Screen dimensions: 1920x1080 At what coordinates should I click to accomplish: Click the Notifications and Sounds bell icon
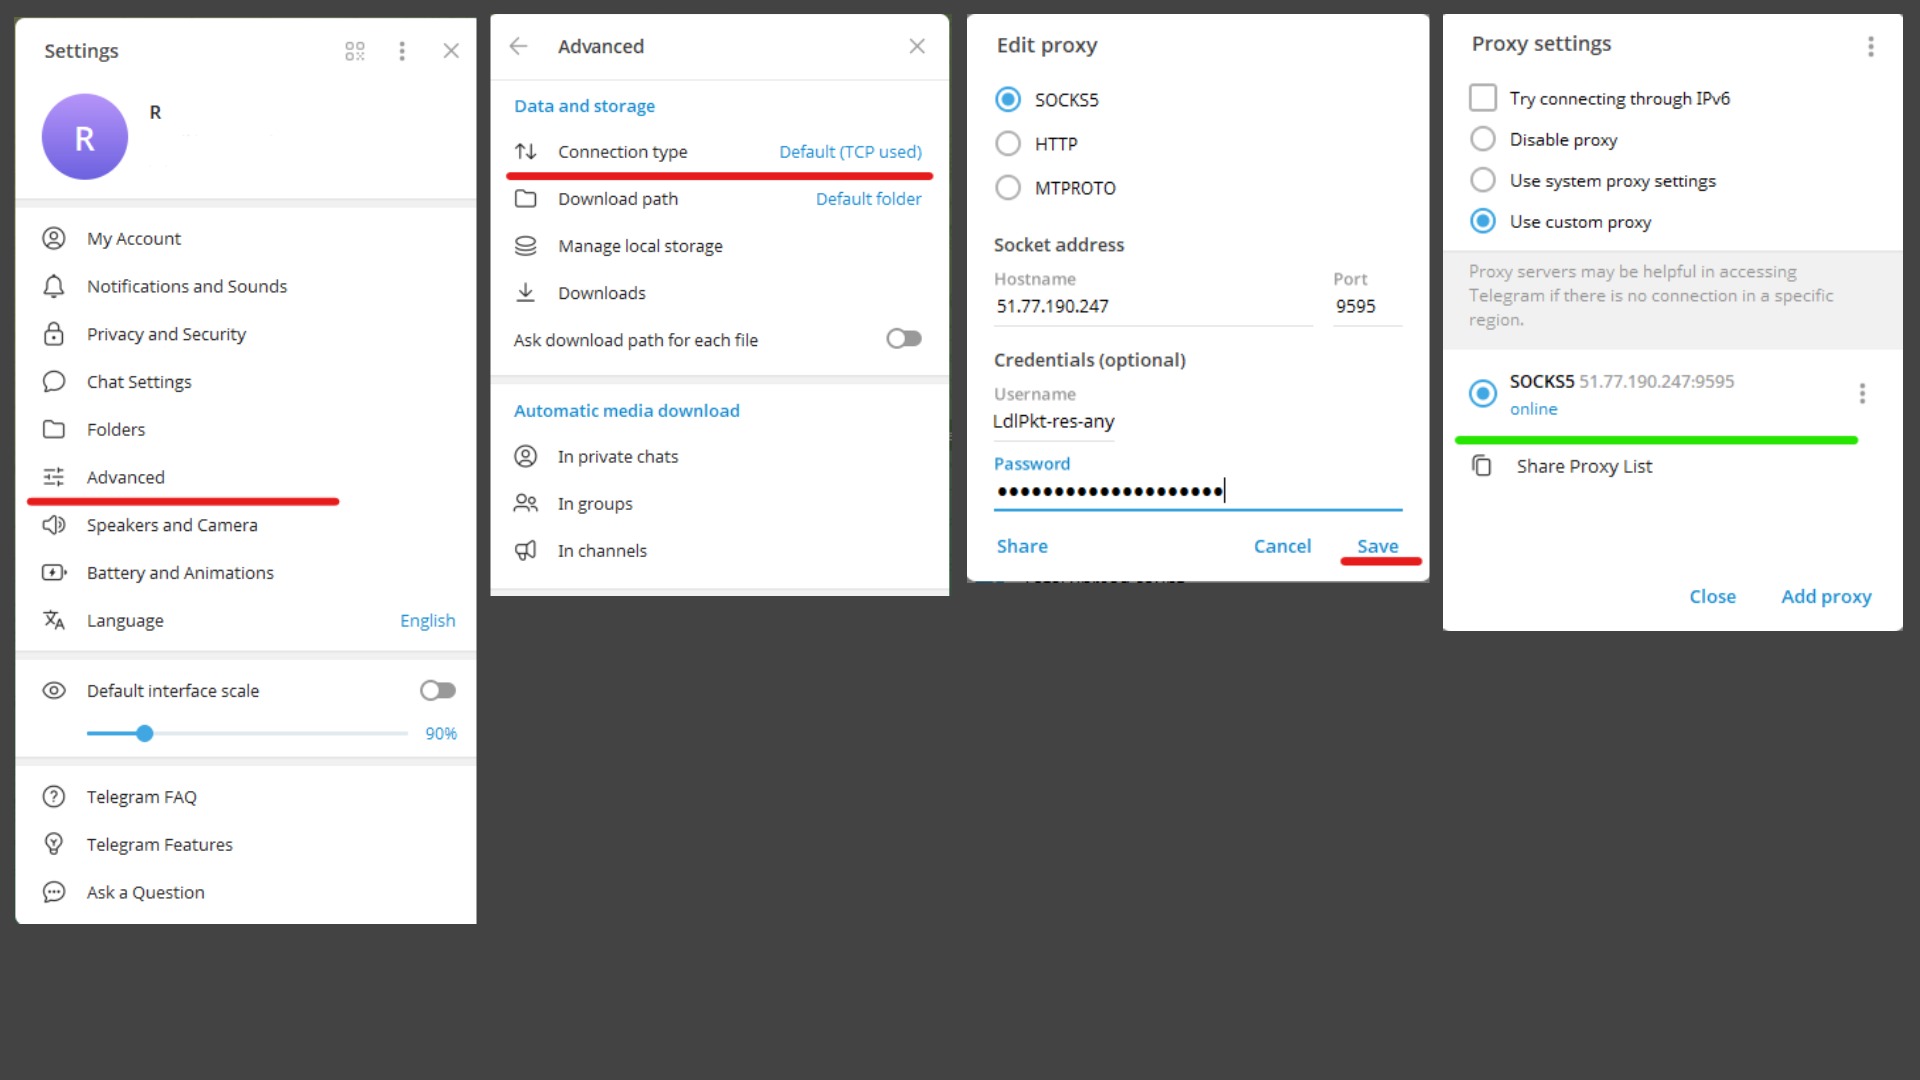(x=54, y=286)
